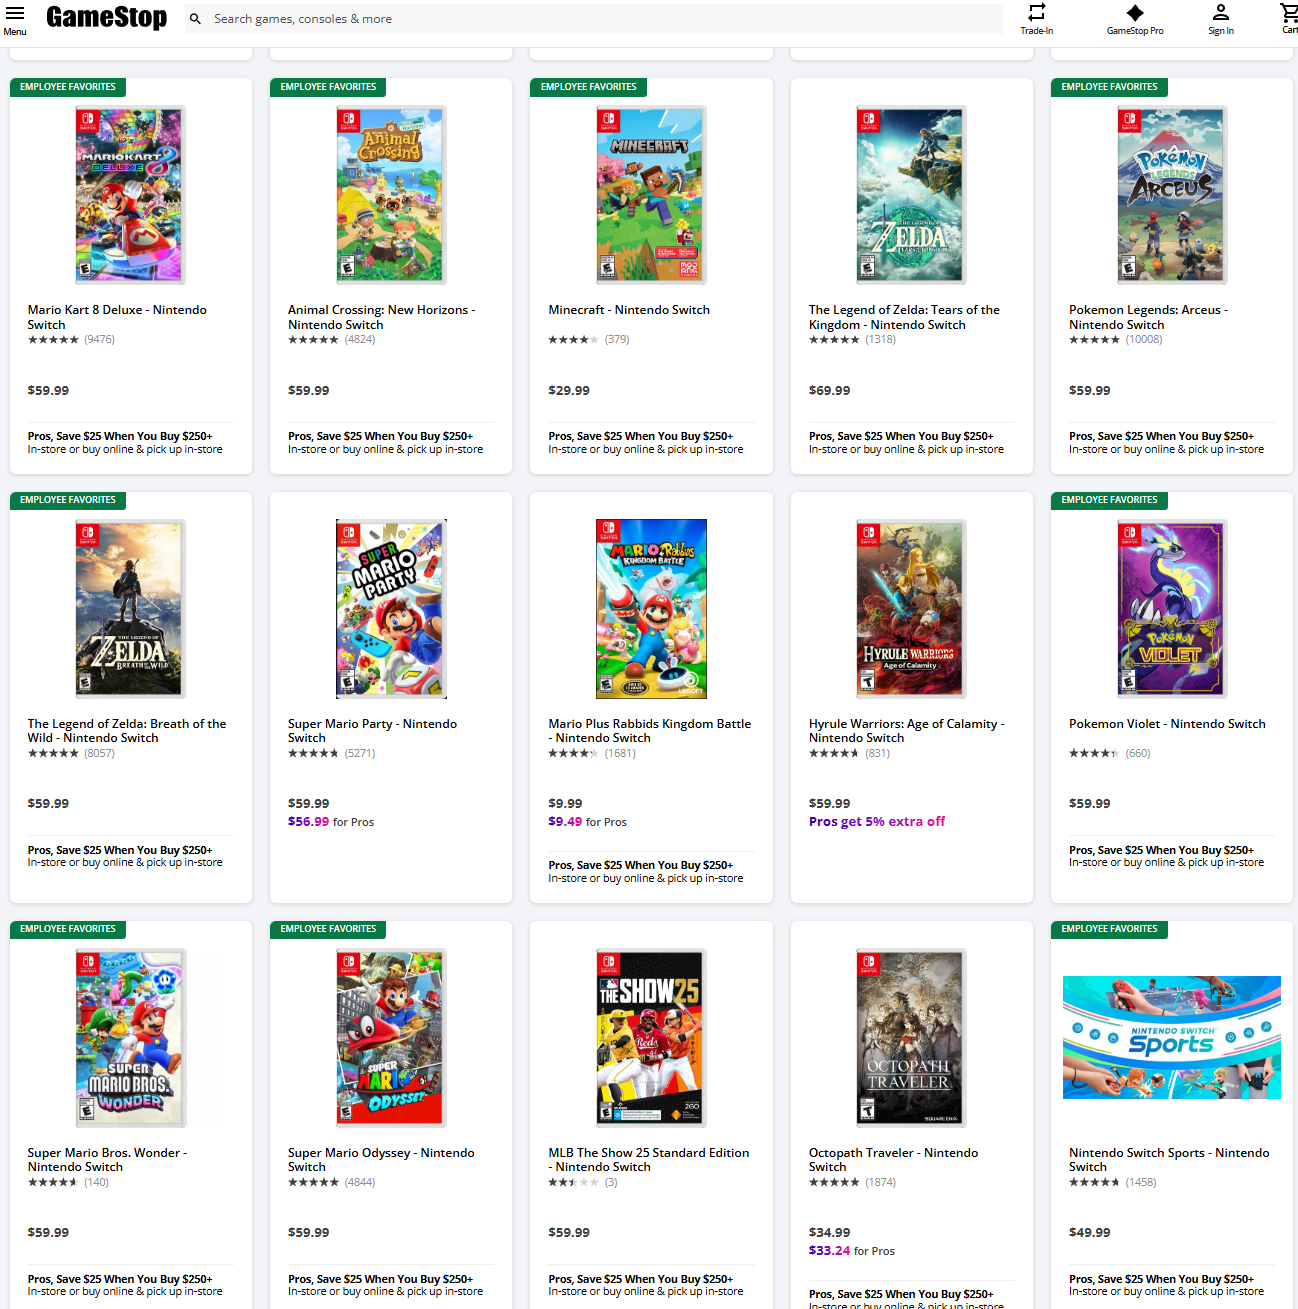Screen dimensions: 1298x1309
Task: Open the hamburger Menu icon
Action: 15,14
